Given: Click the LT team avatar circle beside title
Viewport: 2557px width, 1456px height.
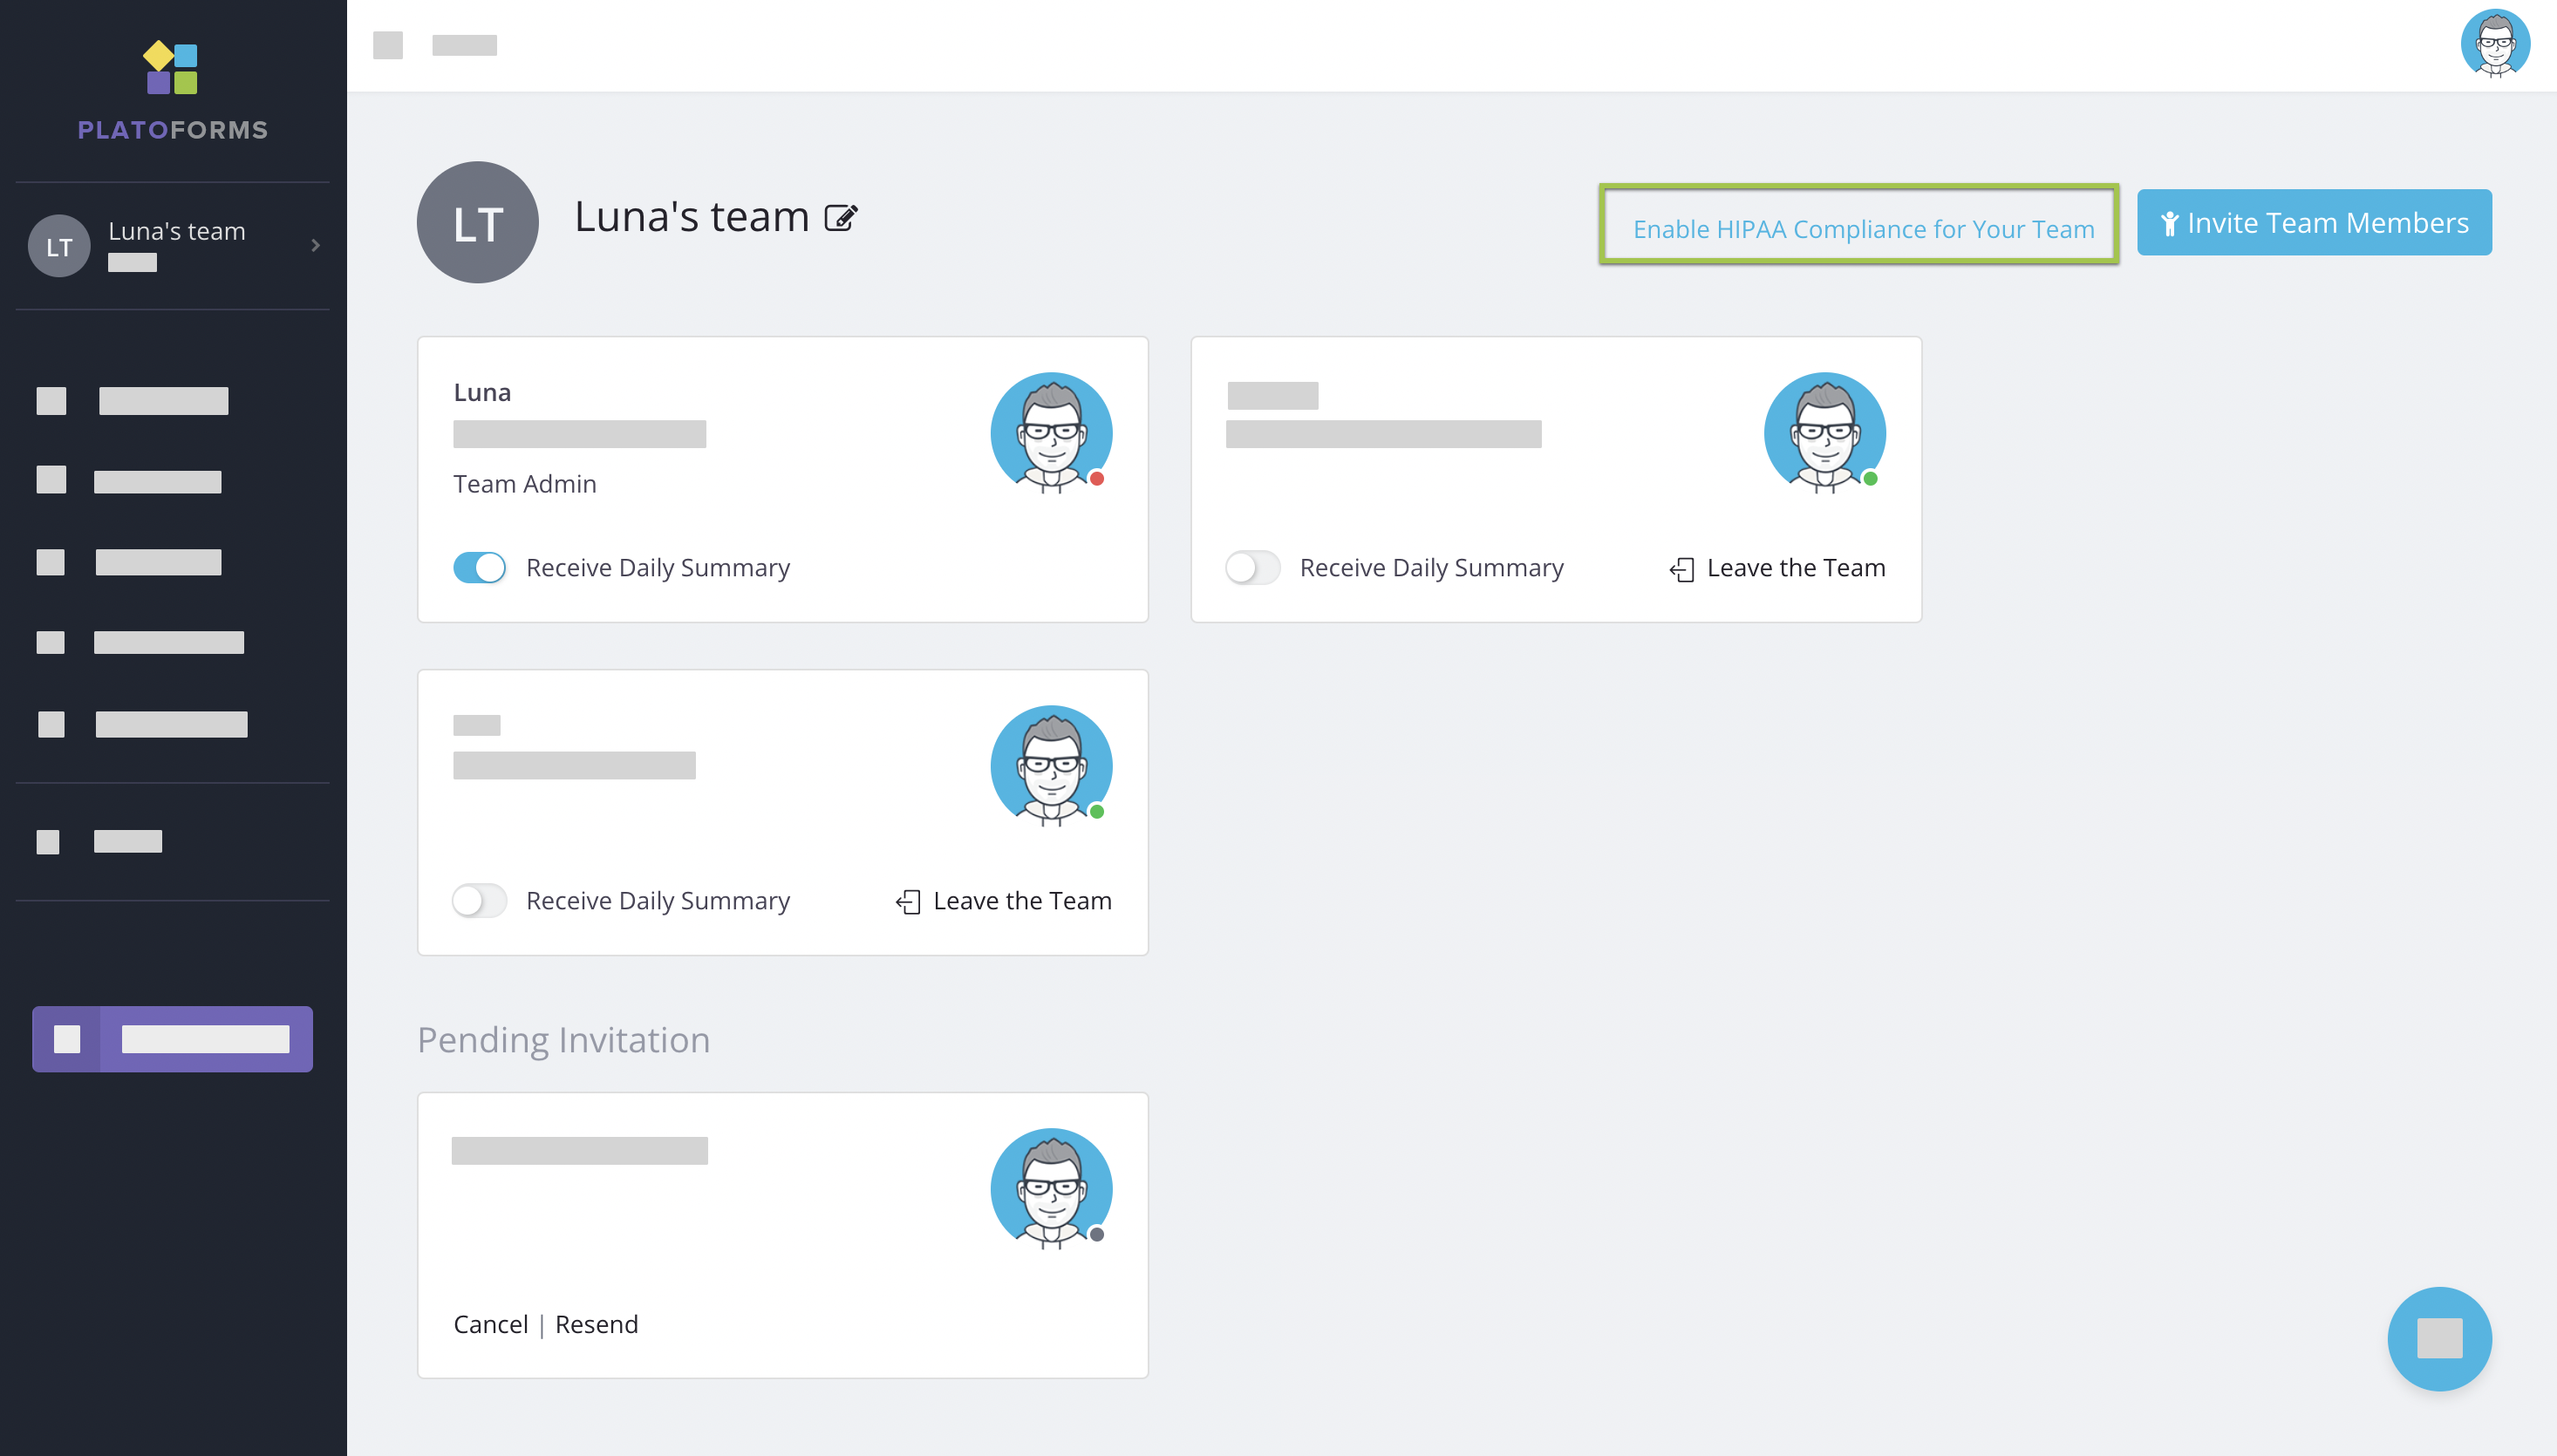Looking at the screenshot, I should pos(477,222).
